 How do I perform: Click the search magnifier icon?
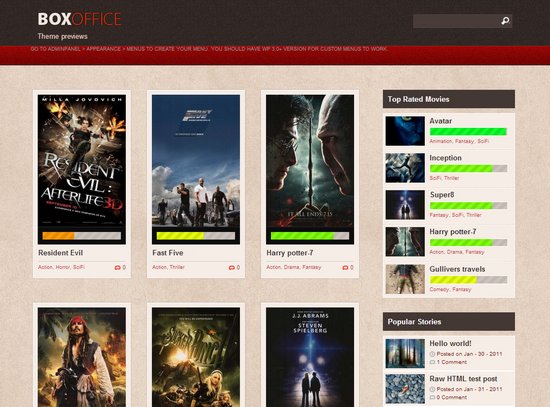coord(505,21)
